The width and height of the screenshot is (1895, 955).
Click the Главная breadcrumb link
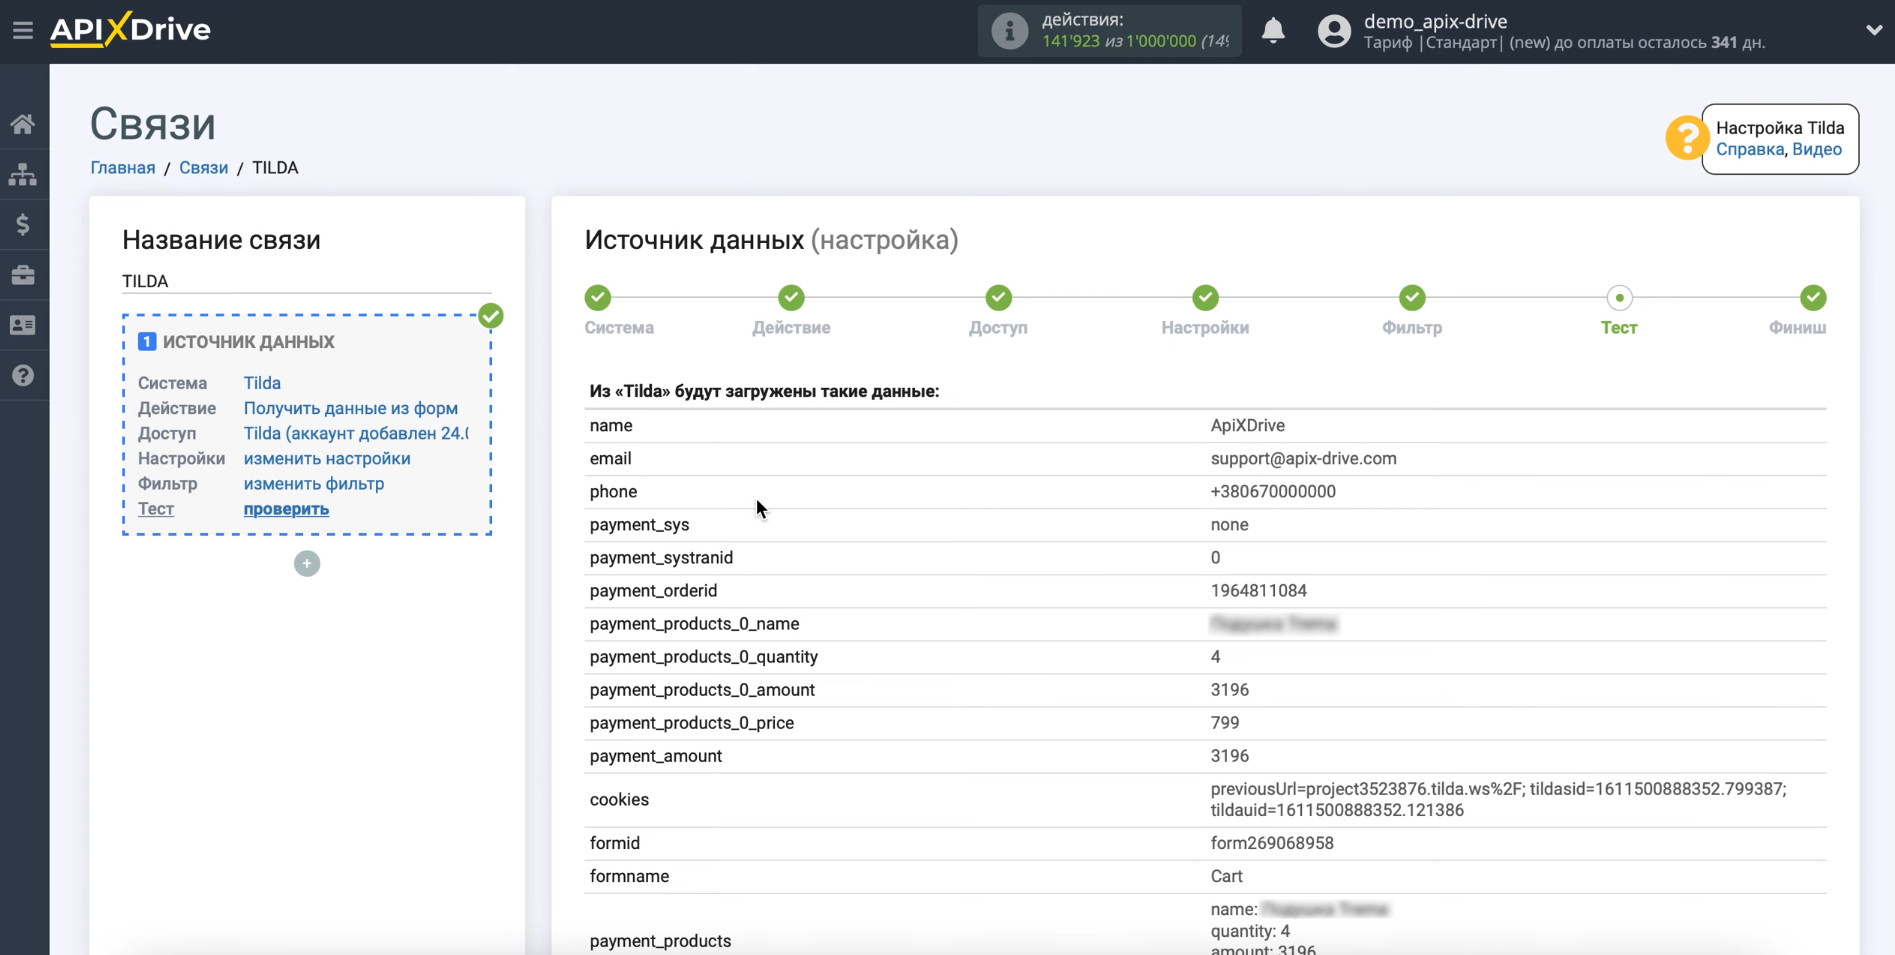(123, 168)
